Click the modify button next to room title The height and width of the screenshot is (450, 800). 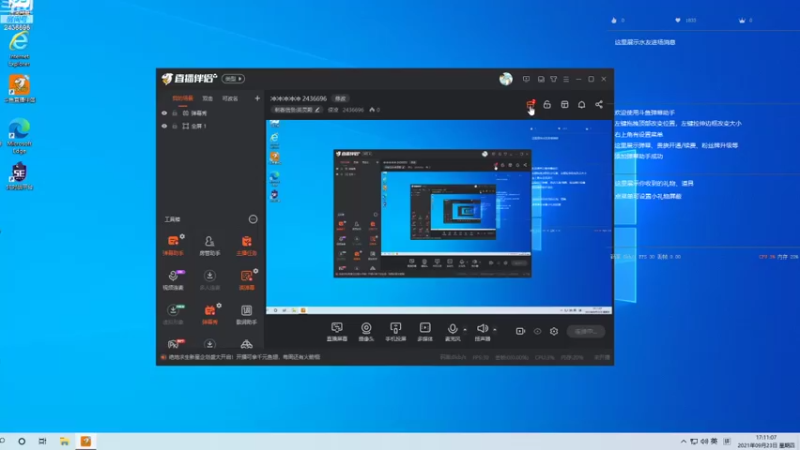(x=340, y=98)
